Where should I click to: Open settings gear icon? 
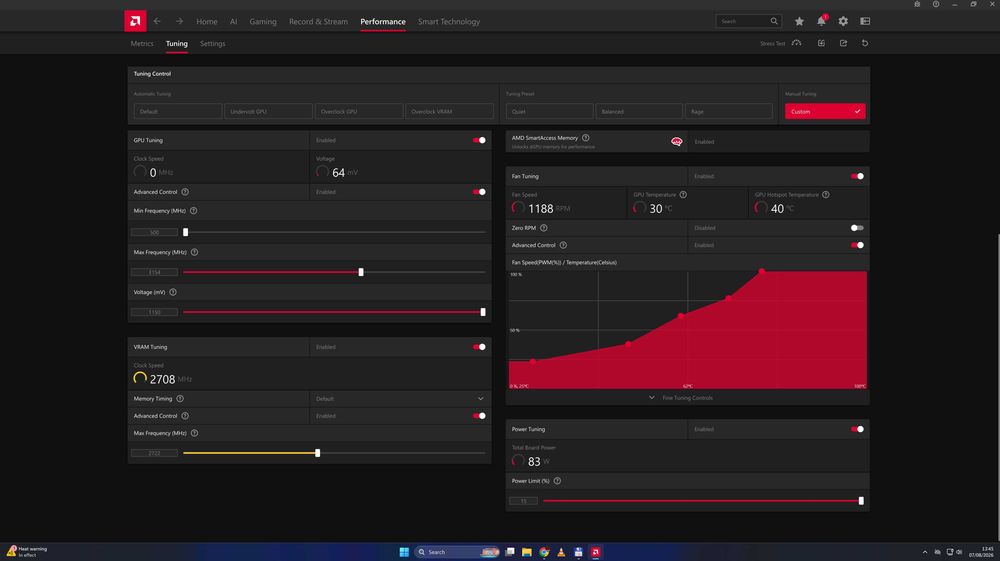point(843,21)
